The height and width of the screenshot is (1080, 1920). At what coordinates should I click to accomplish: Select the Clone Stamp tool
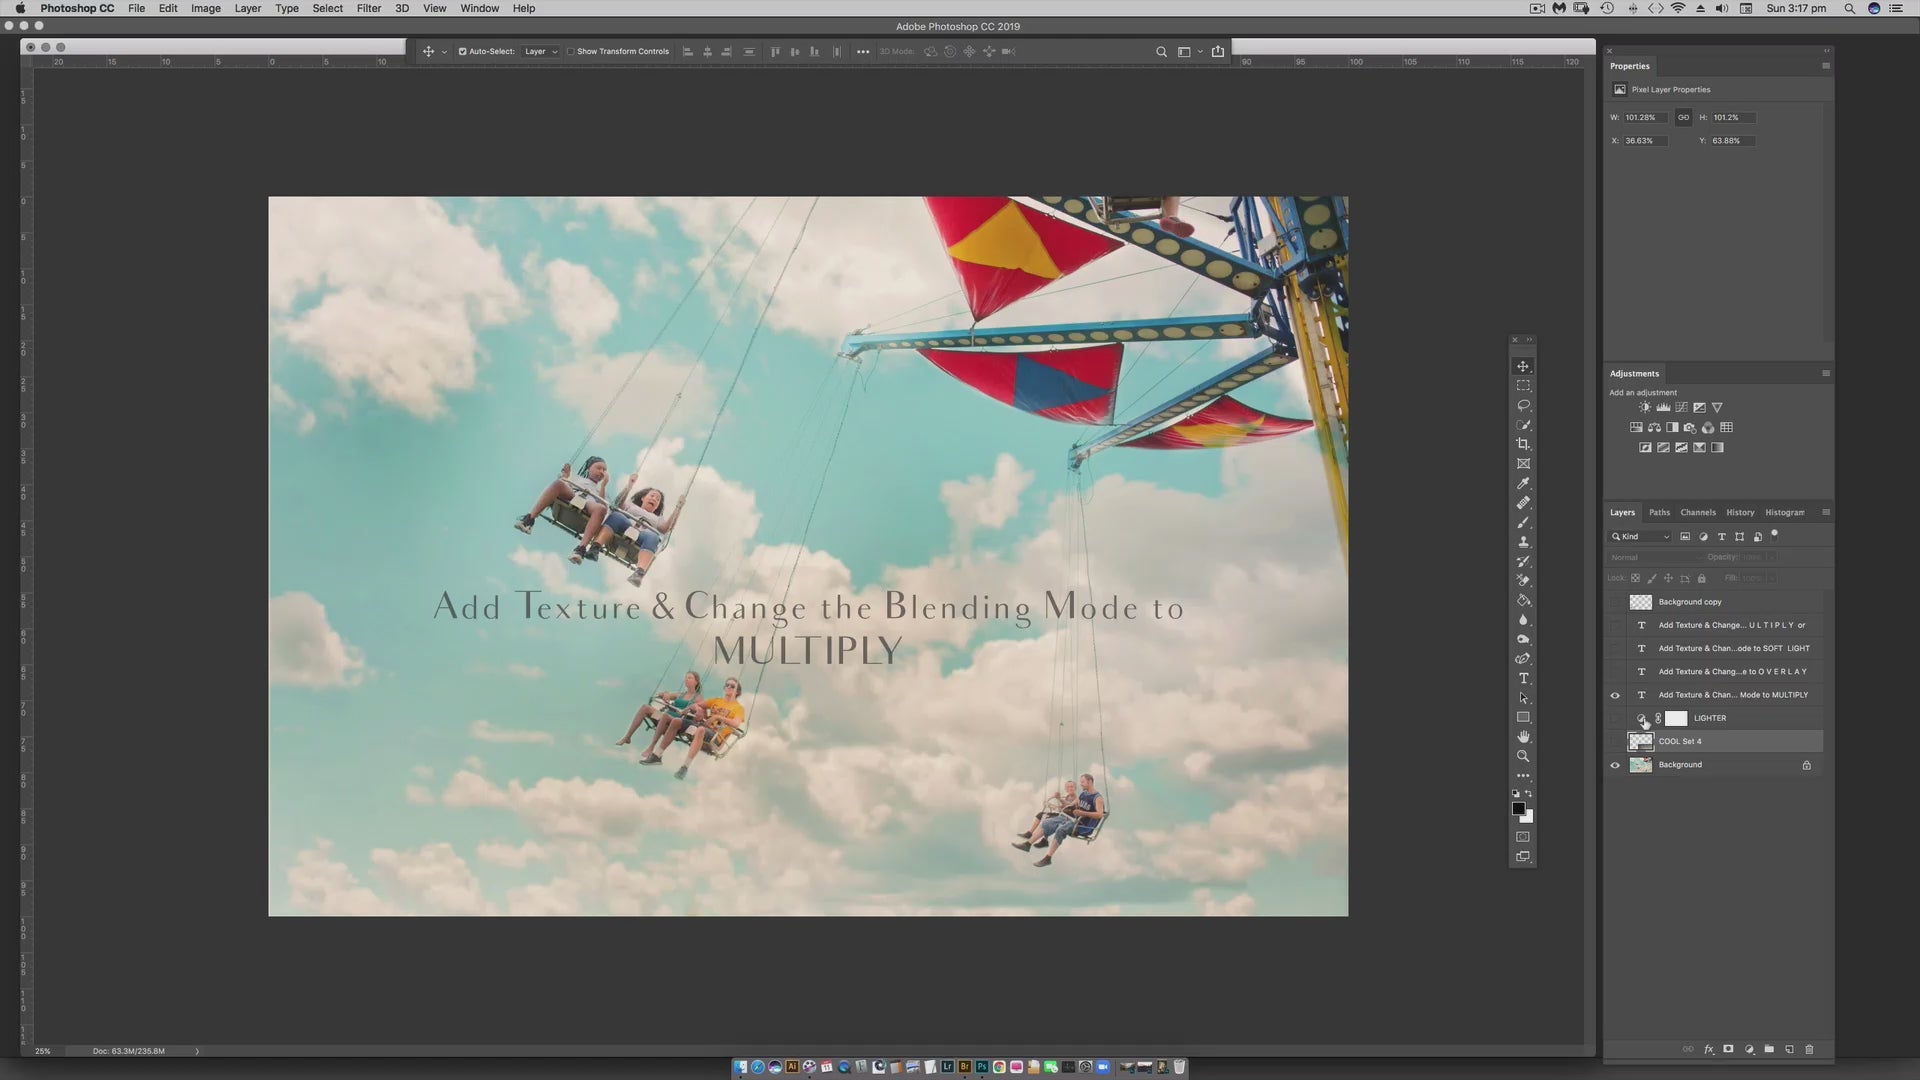coord(1523,542)
